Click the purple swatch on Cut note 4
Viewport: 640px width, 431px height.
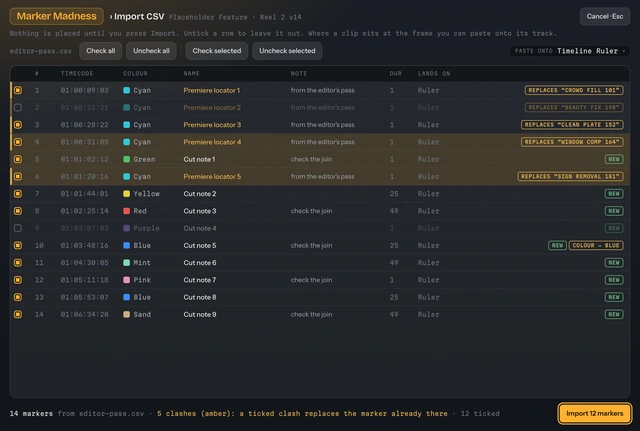tap(127, 228)
